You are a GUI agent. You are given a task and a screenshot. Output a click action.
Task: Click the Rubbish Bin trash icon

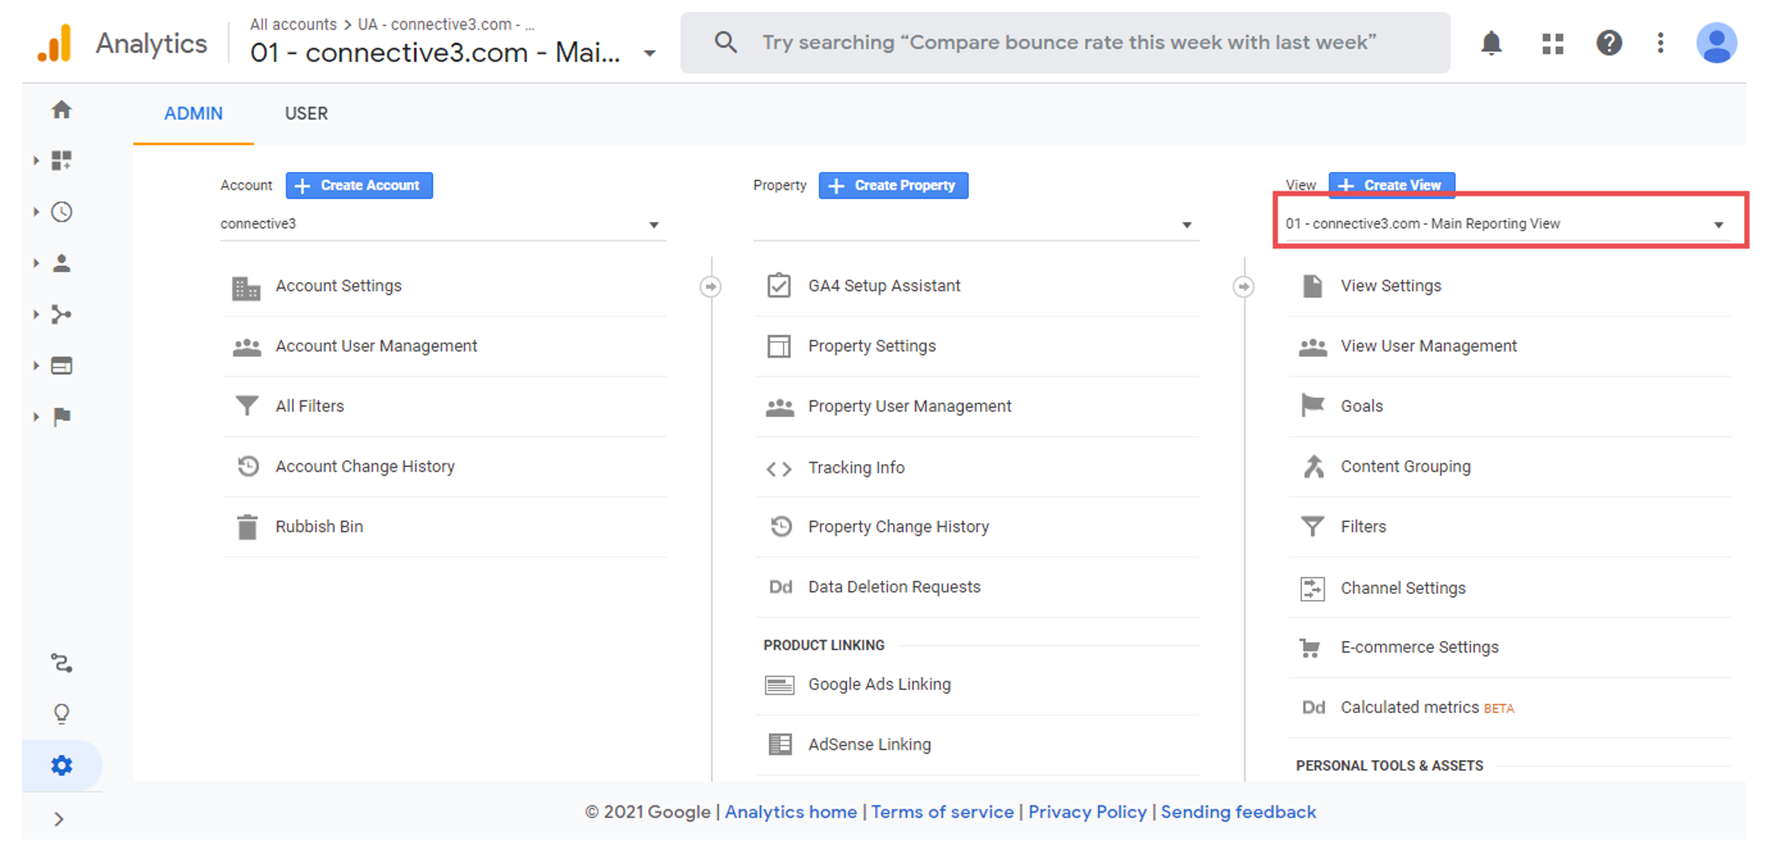pos(247,527)
